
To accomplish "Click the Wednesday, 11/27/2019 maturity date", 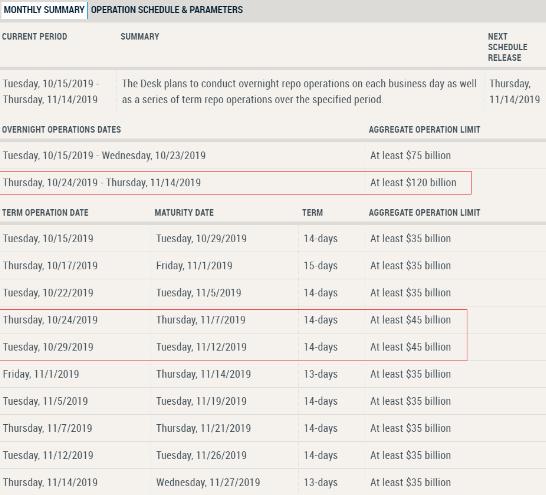I will [208, 482].
